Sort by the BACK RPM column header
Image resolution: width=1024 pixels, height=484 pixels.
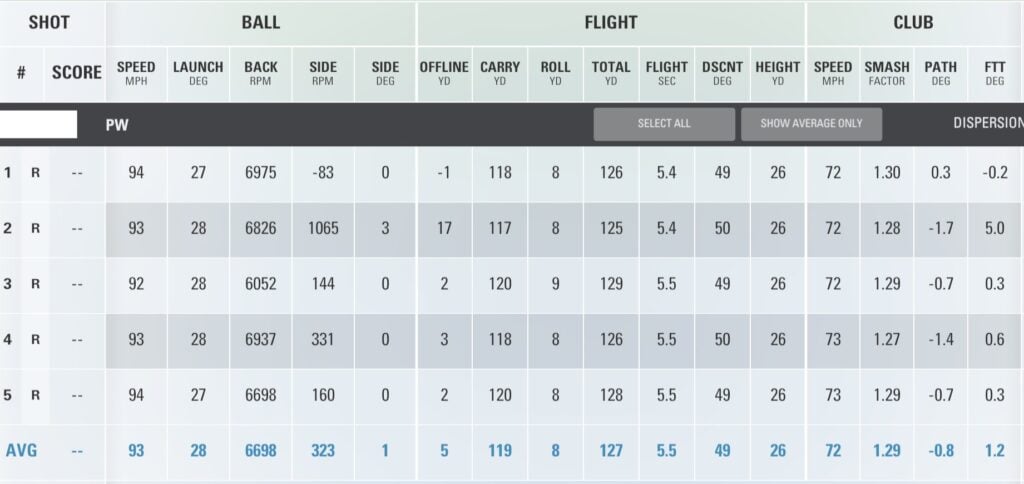point(261,74)
